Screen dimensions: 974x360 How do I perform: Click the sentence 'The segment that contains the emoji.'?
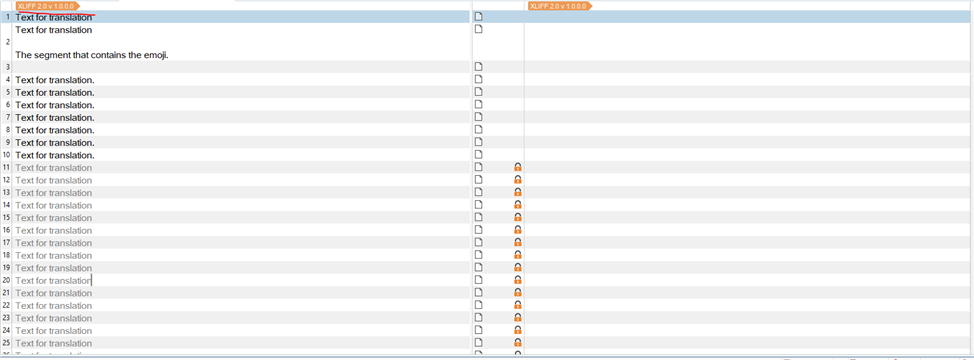click(x=92, y=55)
